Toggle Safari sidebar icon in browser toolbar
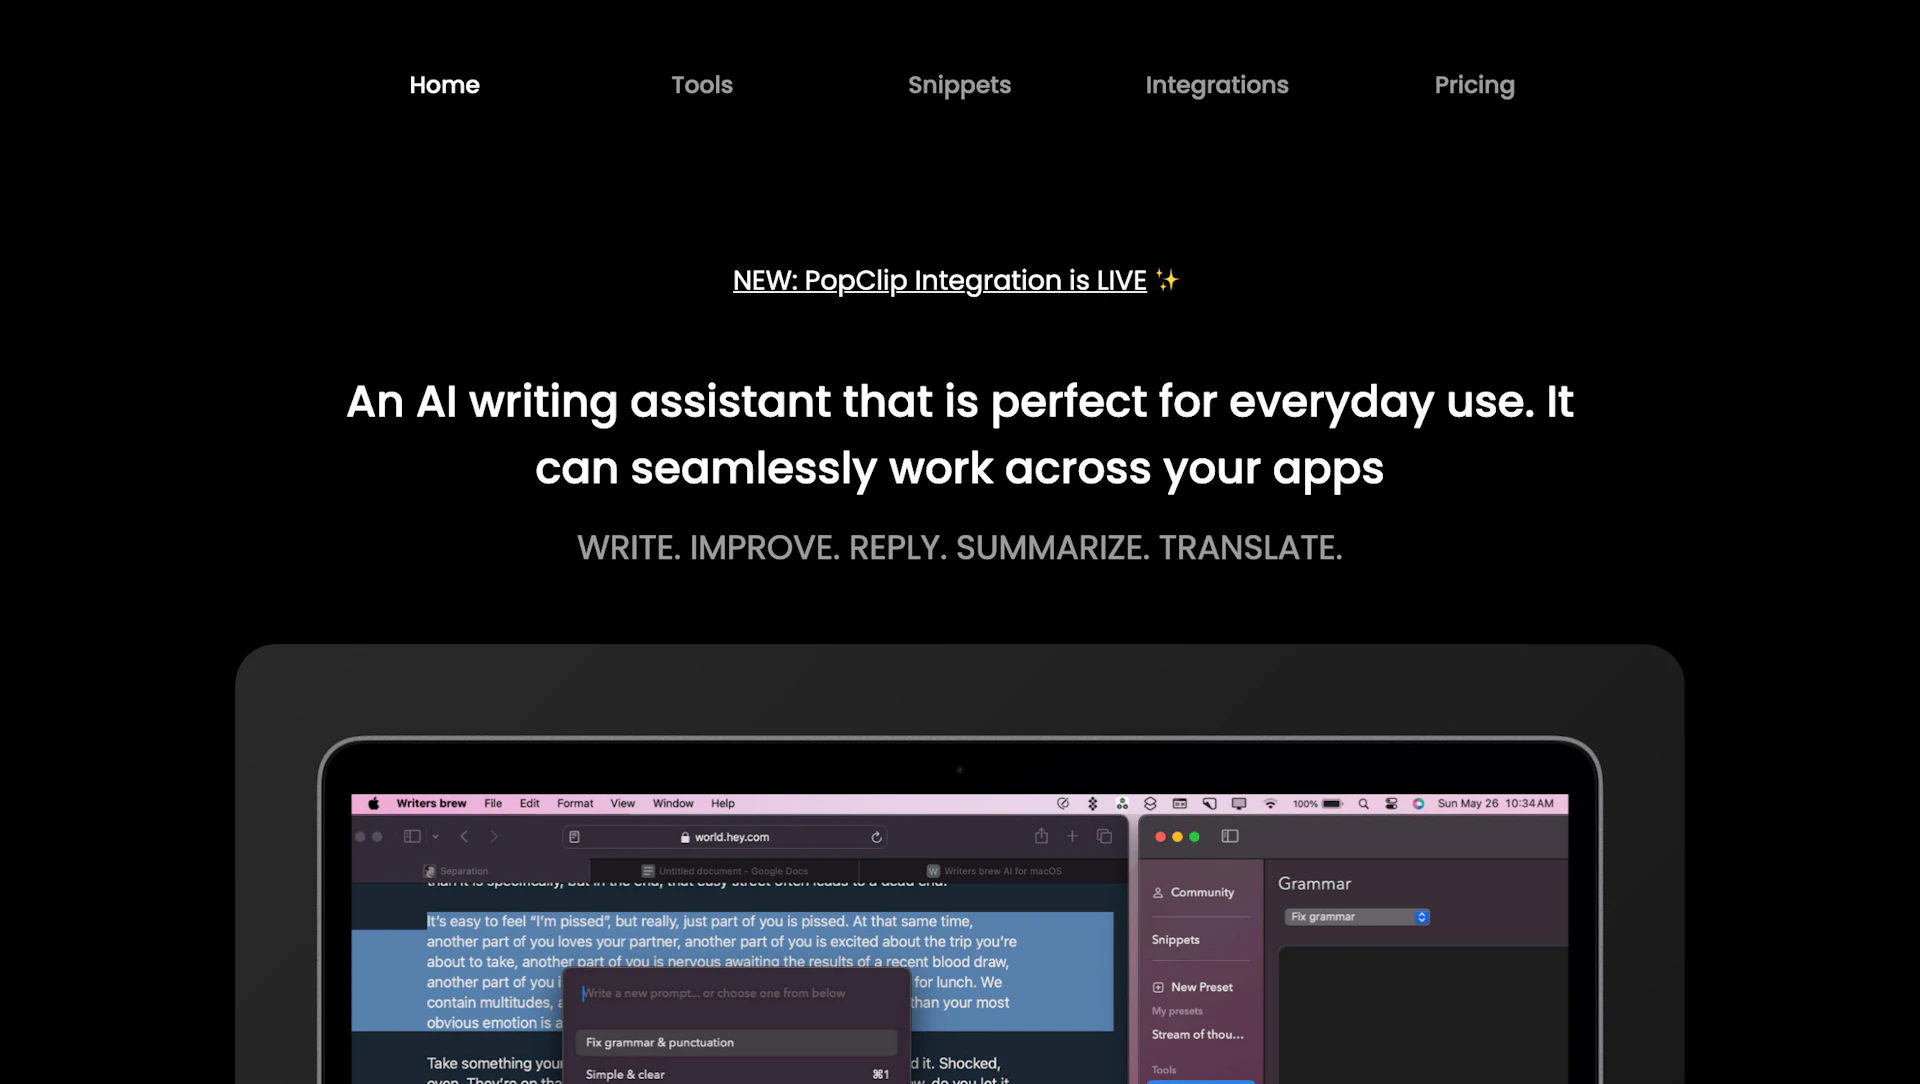Screen dimensions: 1920x1084 pyautogui.click(x=411, y=836)
